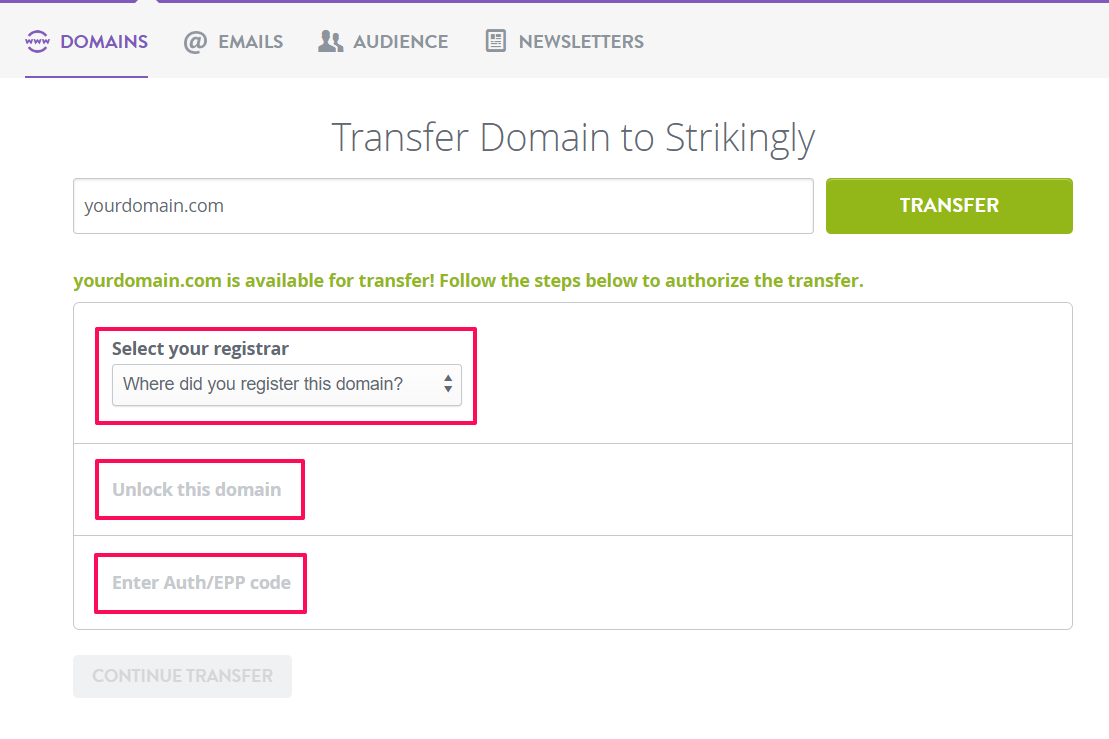Open the registrar selection dropdown
1109x739 pixels.
point(286,385)
